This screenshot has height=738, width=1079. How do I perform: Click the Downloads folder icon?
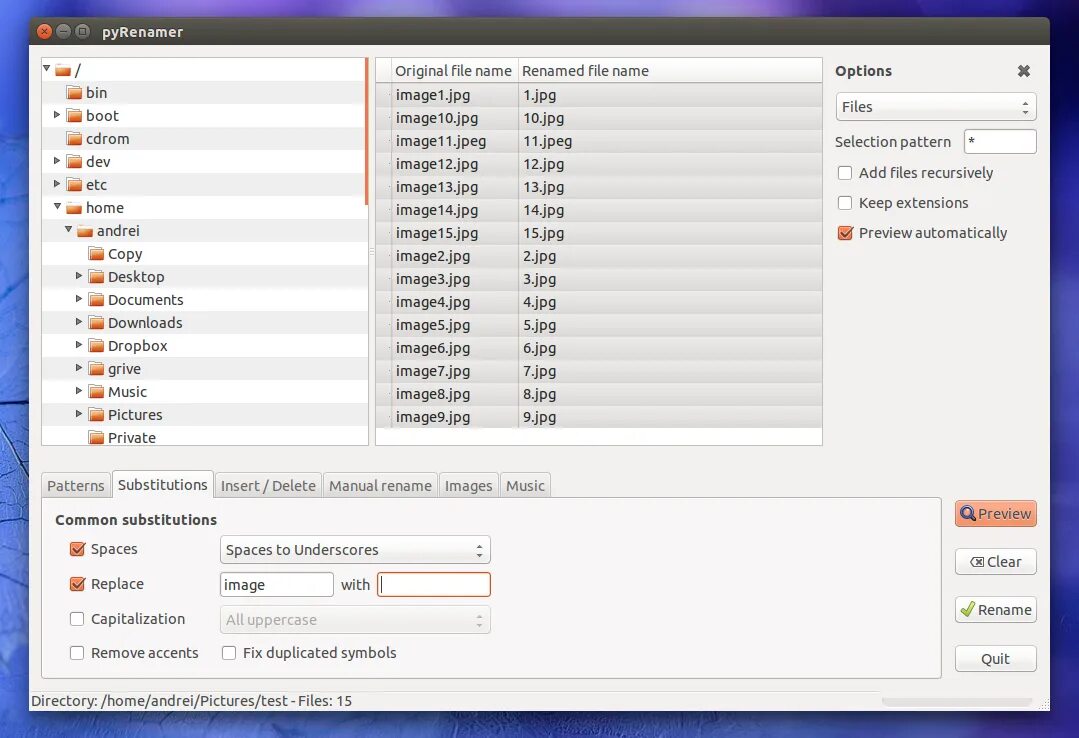tap(96, 323)
